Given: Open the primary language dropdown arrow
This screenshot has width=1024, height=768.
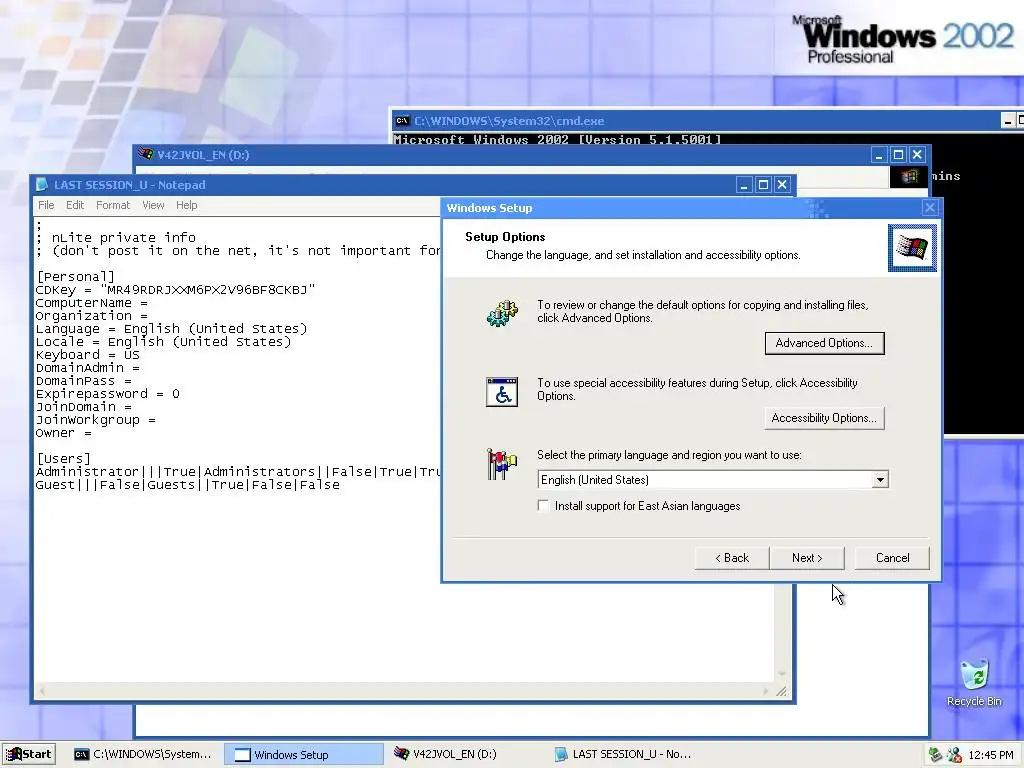Looking at the screenshot, I should (880, 480).
